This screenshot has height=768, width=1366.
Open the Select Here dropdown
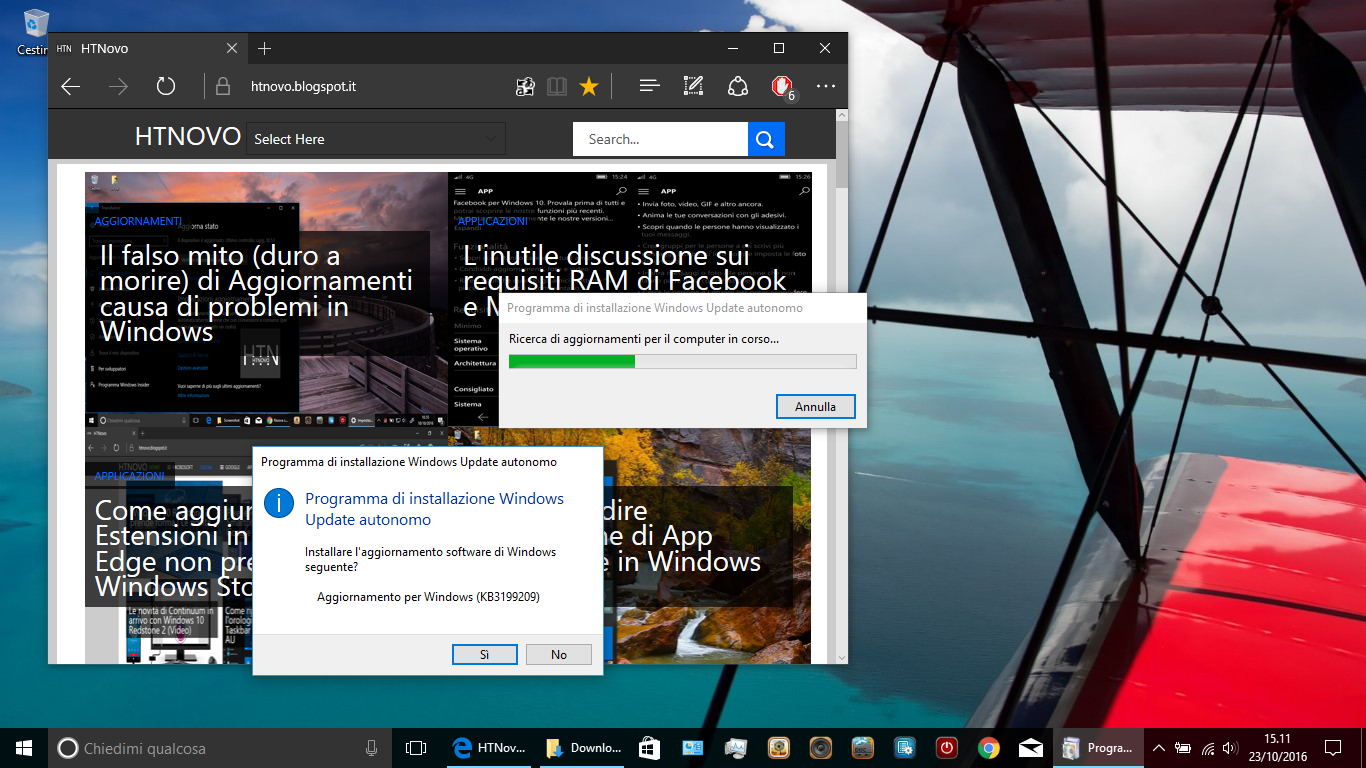376,139
